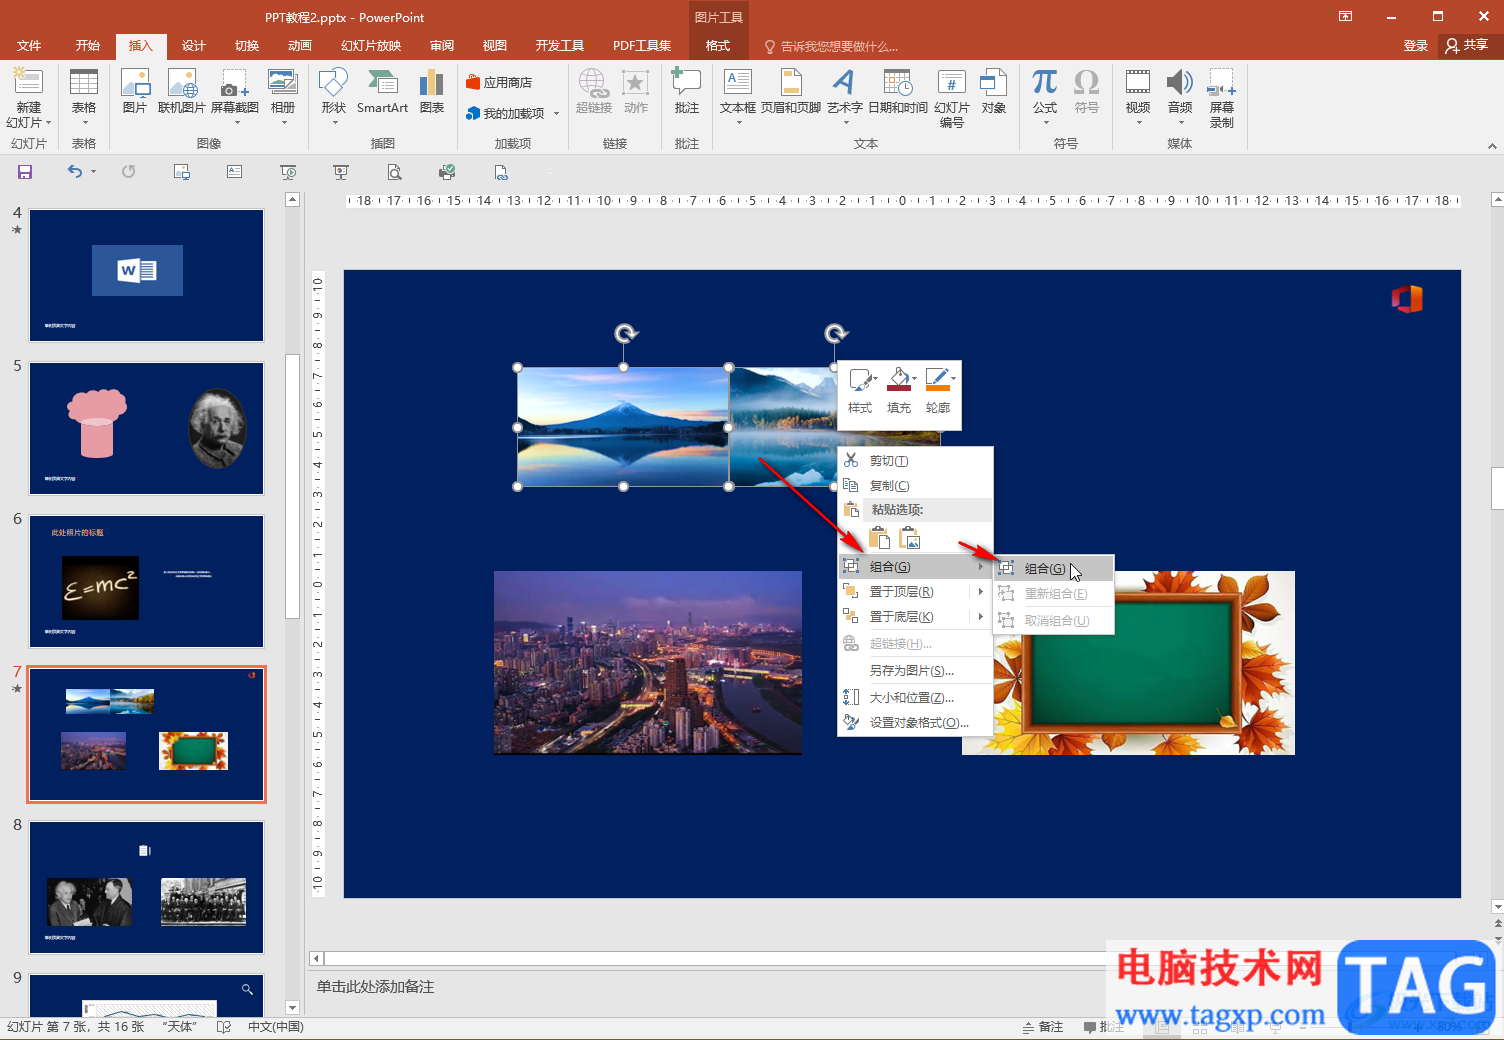Open the 幻灯片放映 ribbon tab

[x=371, y=46]
